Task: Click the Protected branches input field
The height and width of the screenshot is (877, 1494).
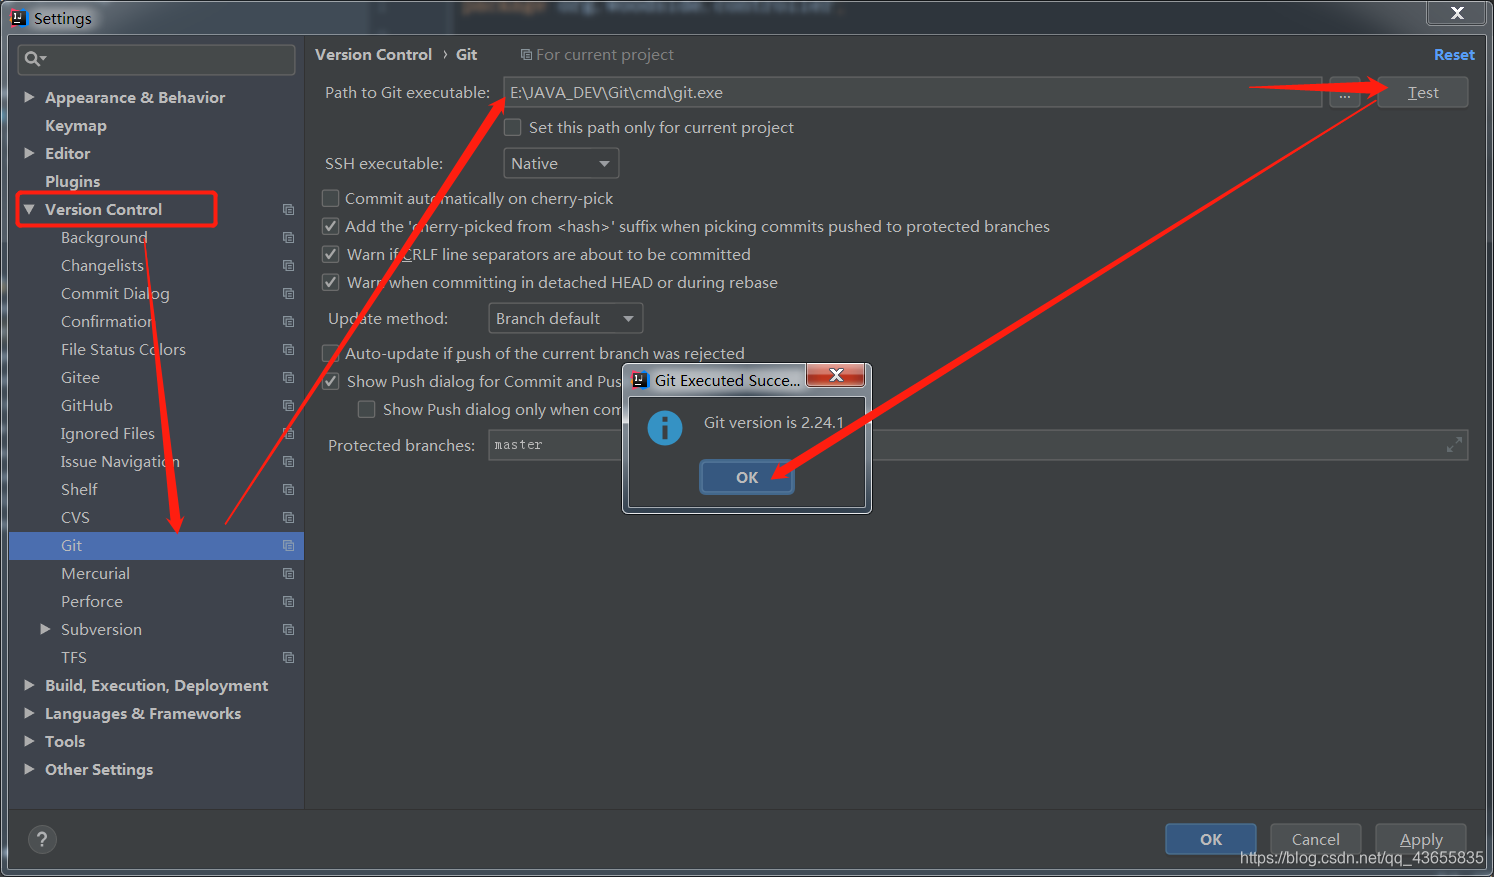Action: click(x=978, y=445)
